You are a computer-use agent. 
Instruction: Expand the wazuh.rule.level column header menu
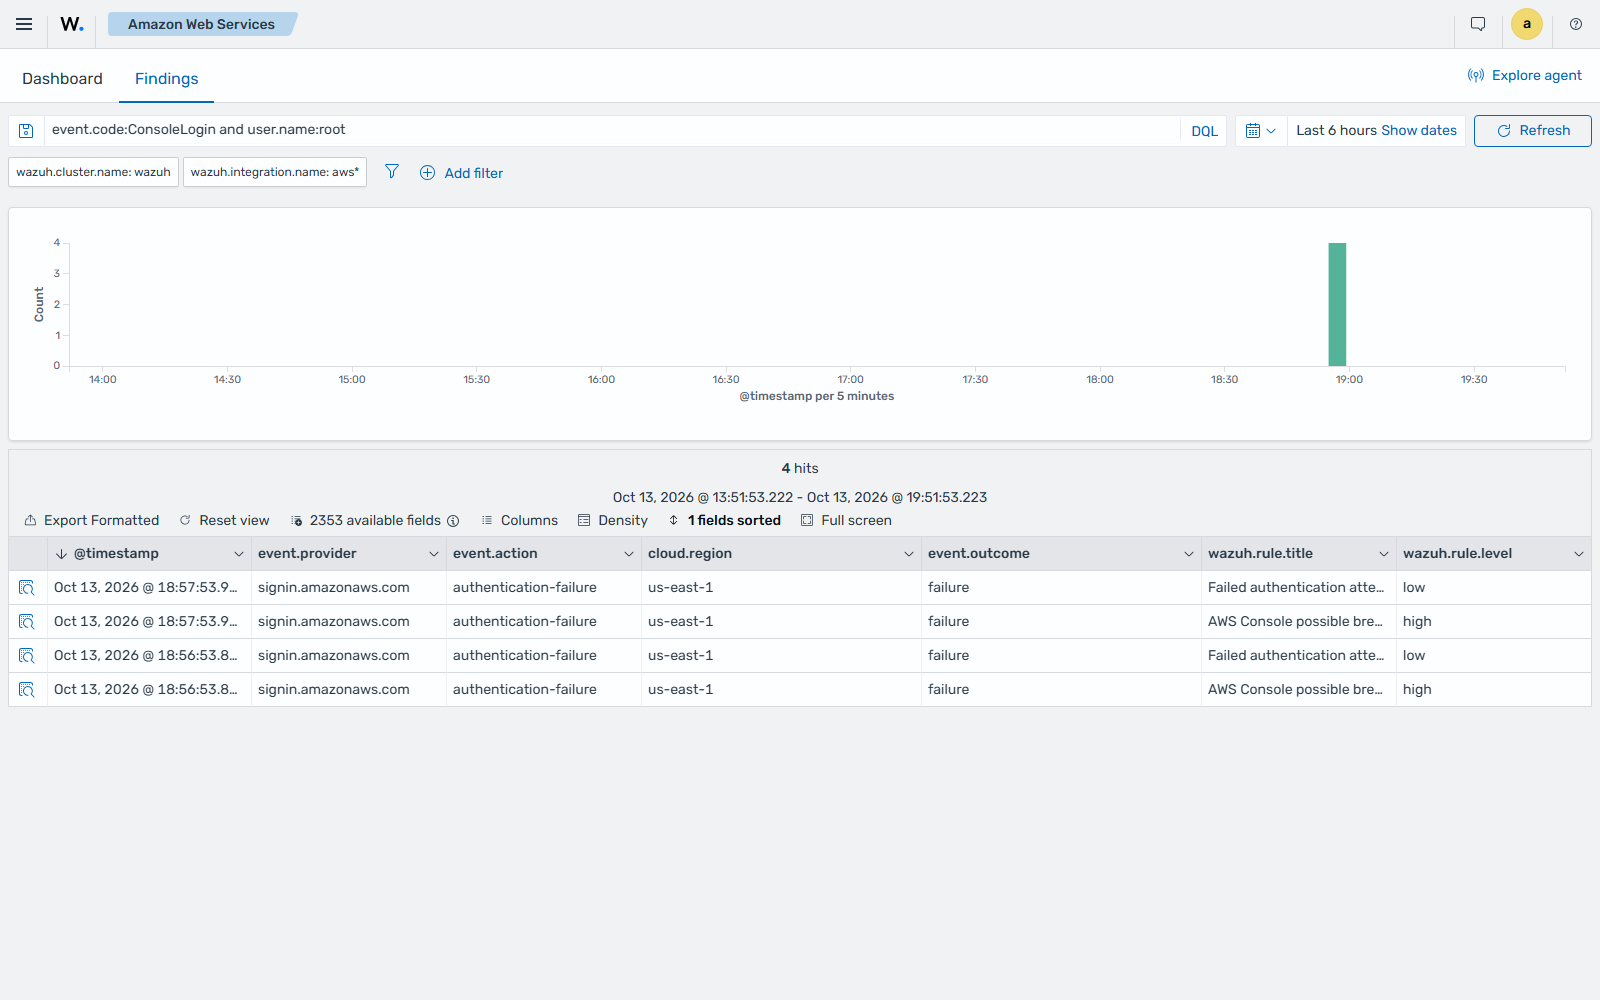click(x=1578, y=554)
